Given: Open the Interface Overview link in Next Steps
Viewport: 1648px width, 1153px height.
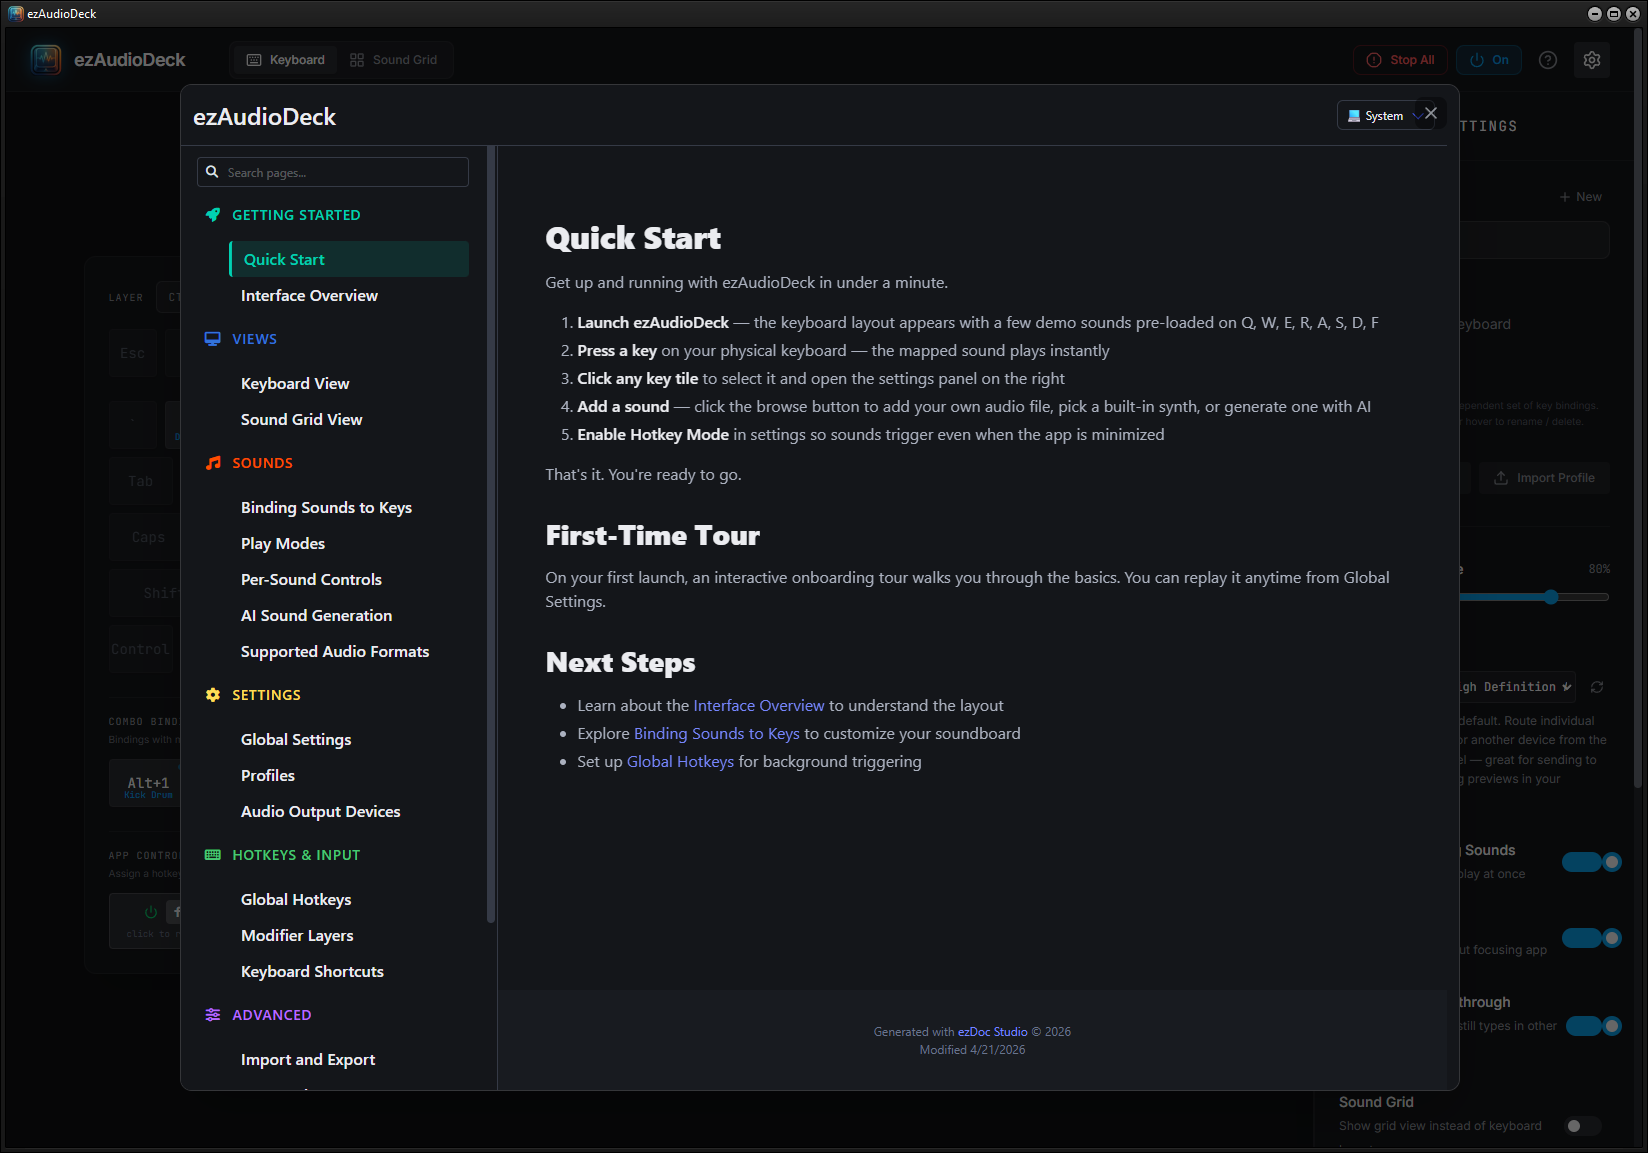Looking at the screenshot, I should 758,706.
